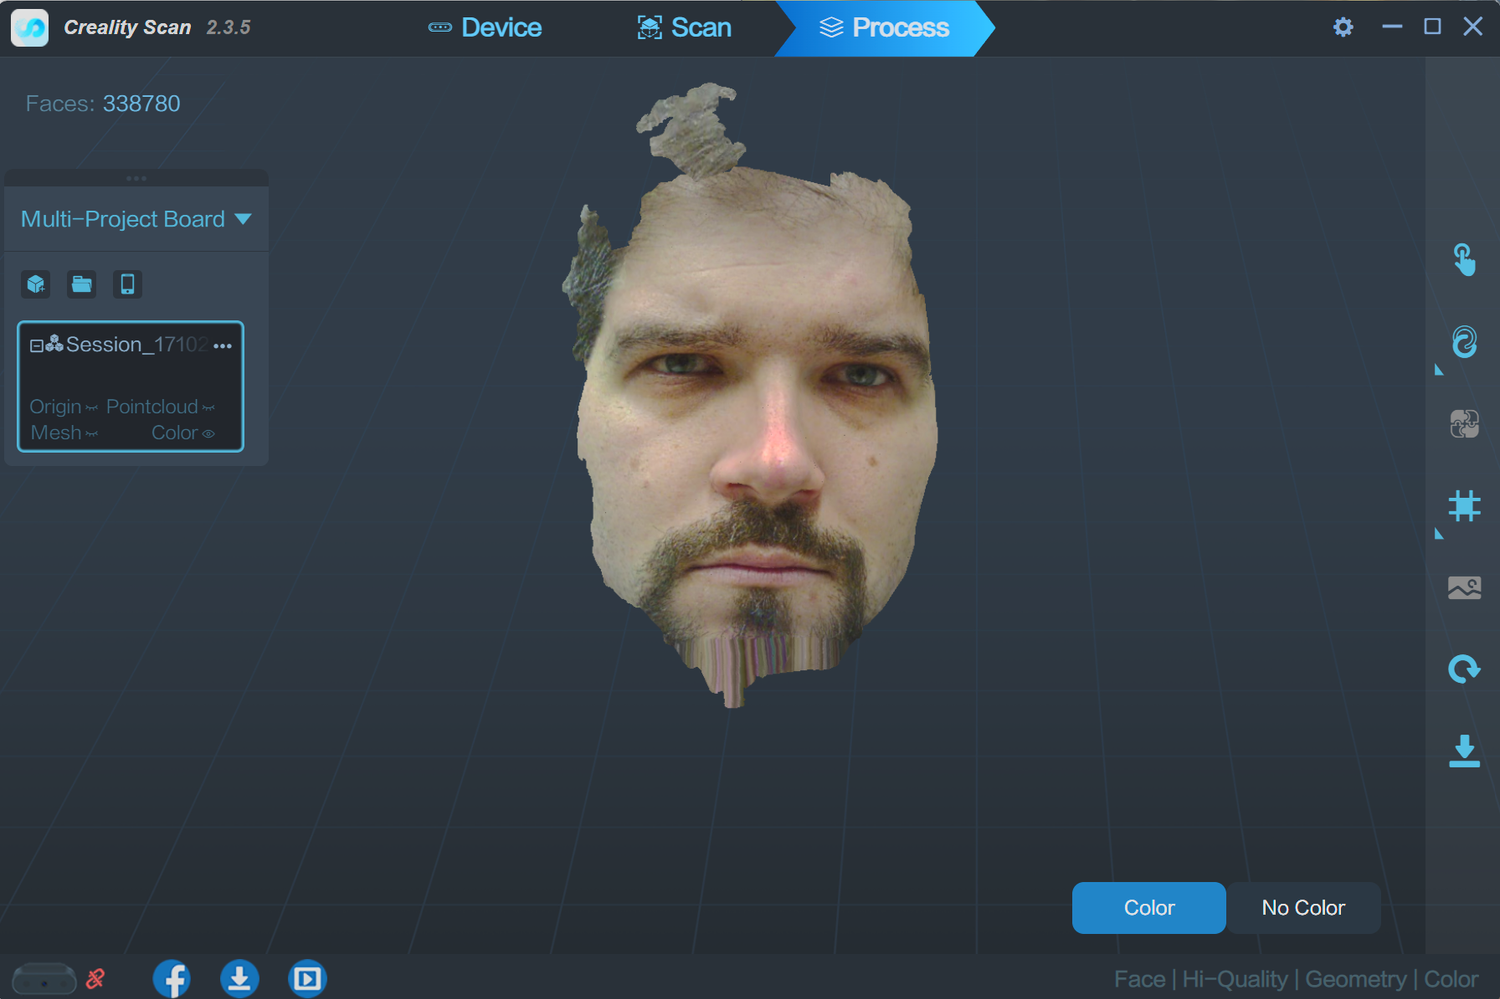Image resolution: width=1500 pixels, height=999 pixels.
Task: Click the ear-shaped smoothing tool icon
Action: [x=1463, y=342]
